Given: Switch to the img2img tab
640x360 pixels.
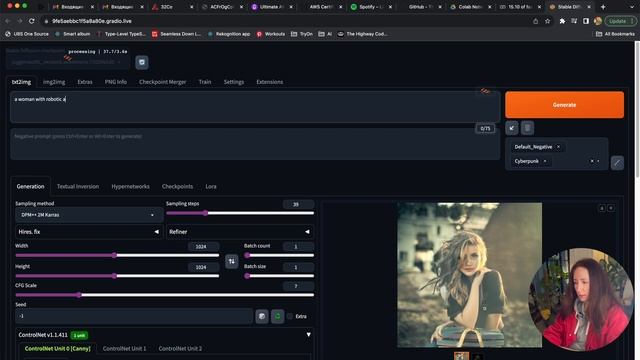Looking at the screenshot, I should tap(54, 82).
